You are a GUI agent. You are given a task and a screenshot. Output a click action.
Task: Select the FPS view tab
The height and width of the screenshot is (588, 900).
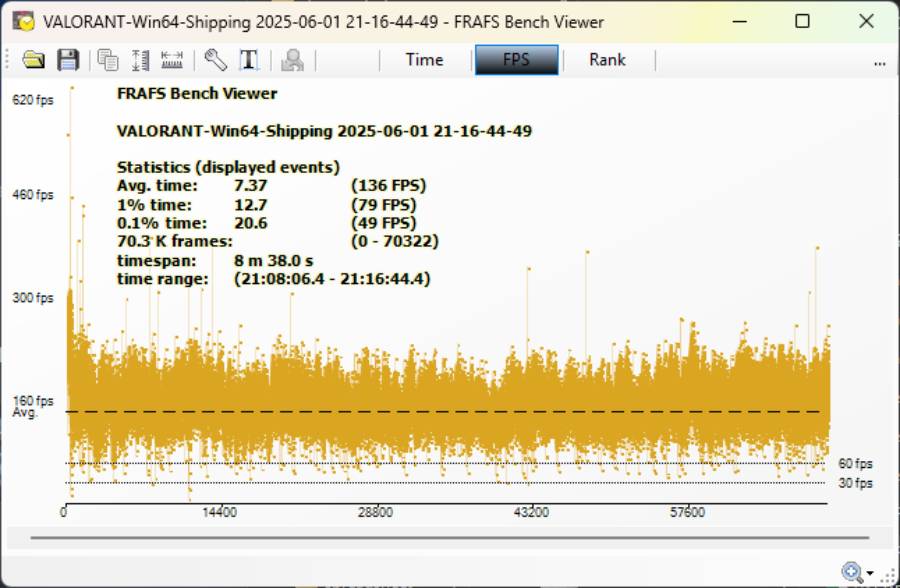click(x=516, y=60)
